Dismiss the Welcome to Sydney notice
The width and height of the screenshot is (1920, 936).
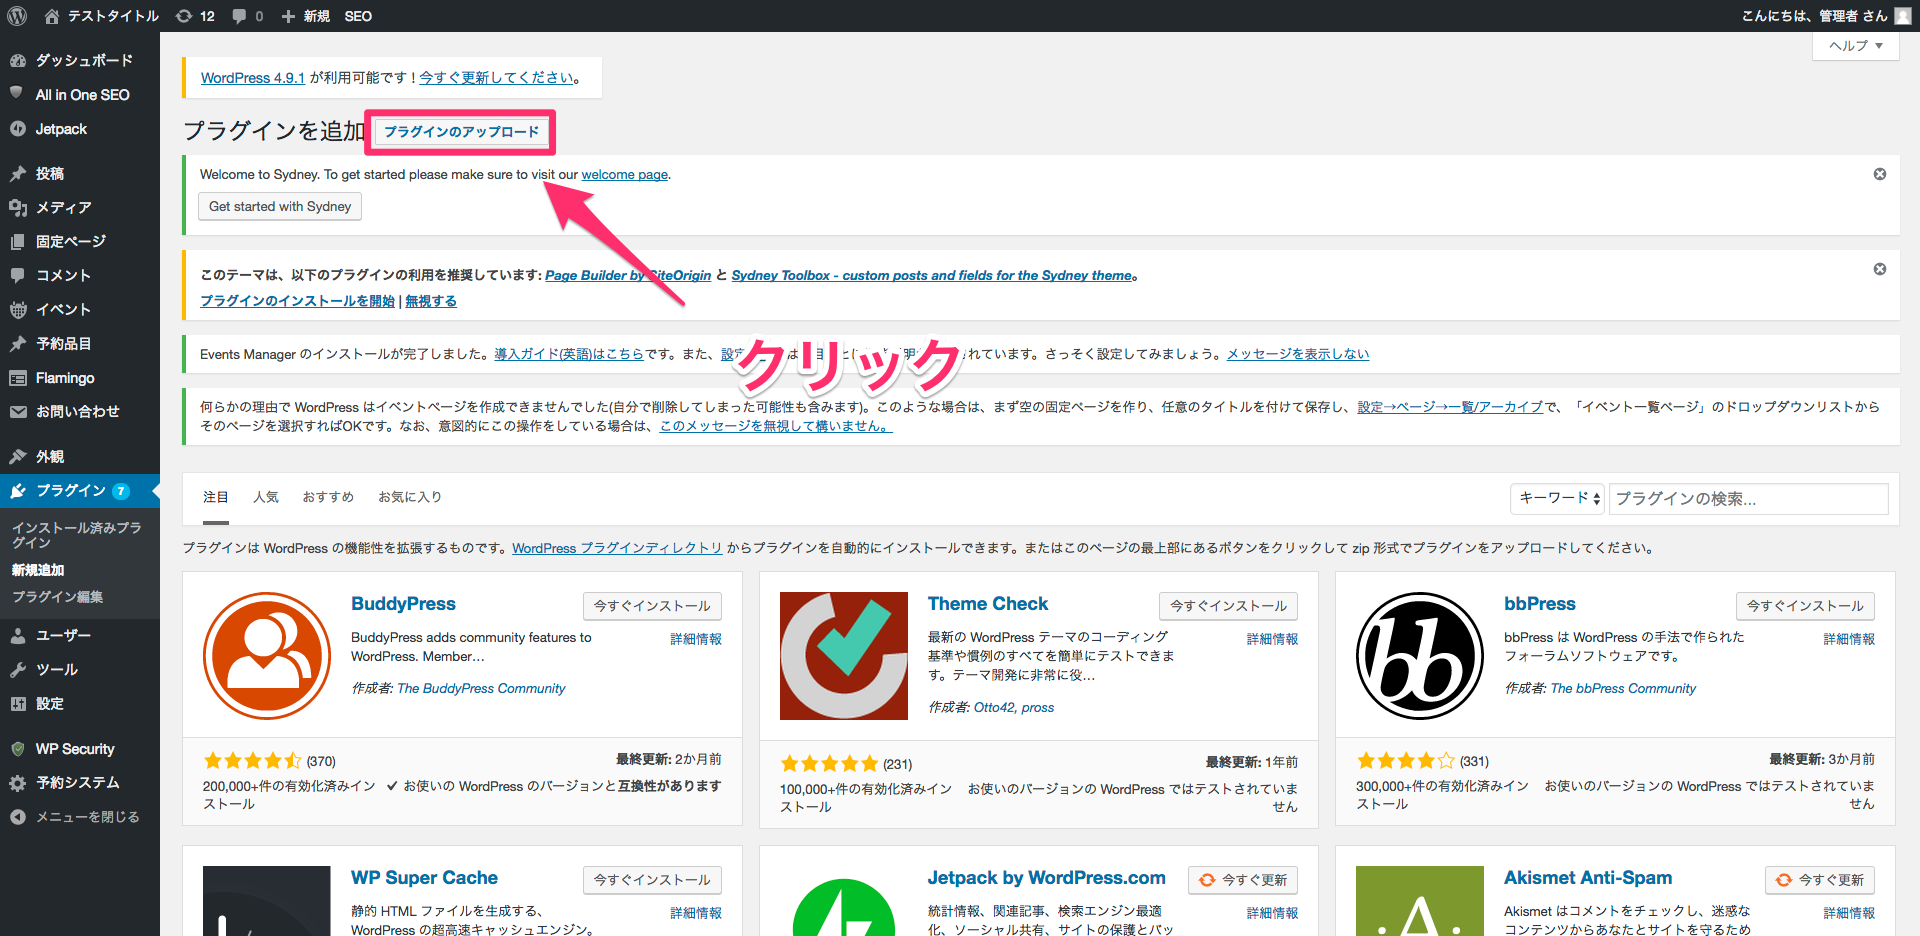pyautogui.click(x=1880, y=174)
